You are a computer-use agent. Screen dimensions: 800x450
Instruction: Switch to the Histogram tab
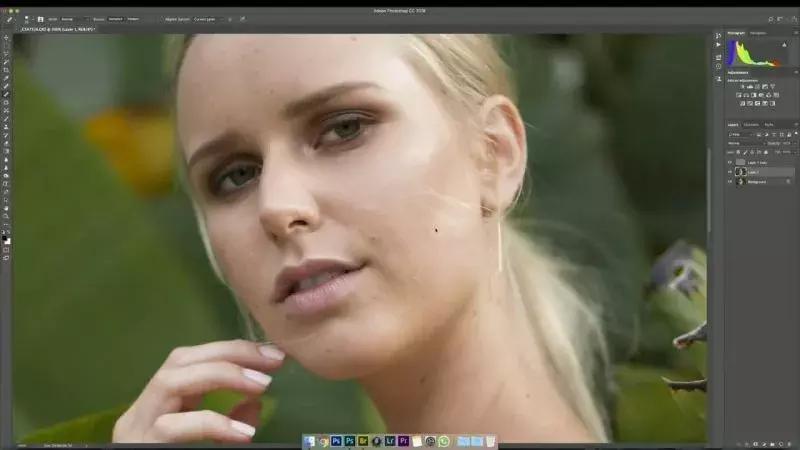pos(736,33)
